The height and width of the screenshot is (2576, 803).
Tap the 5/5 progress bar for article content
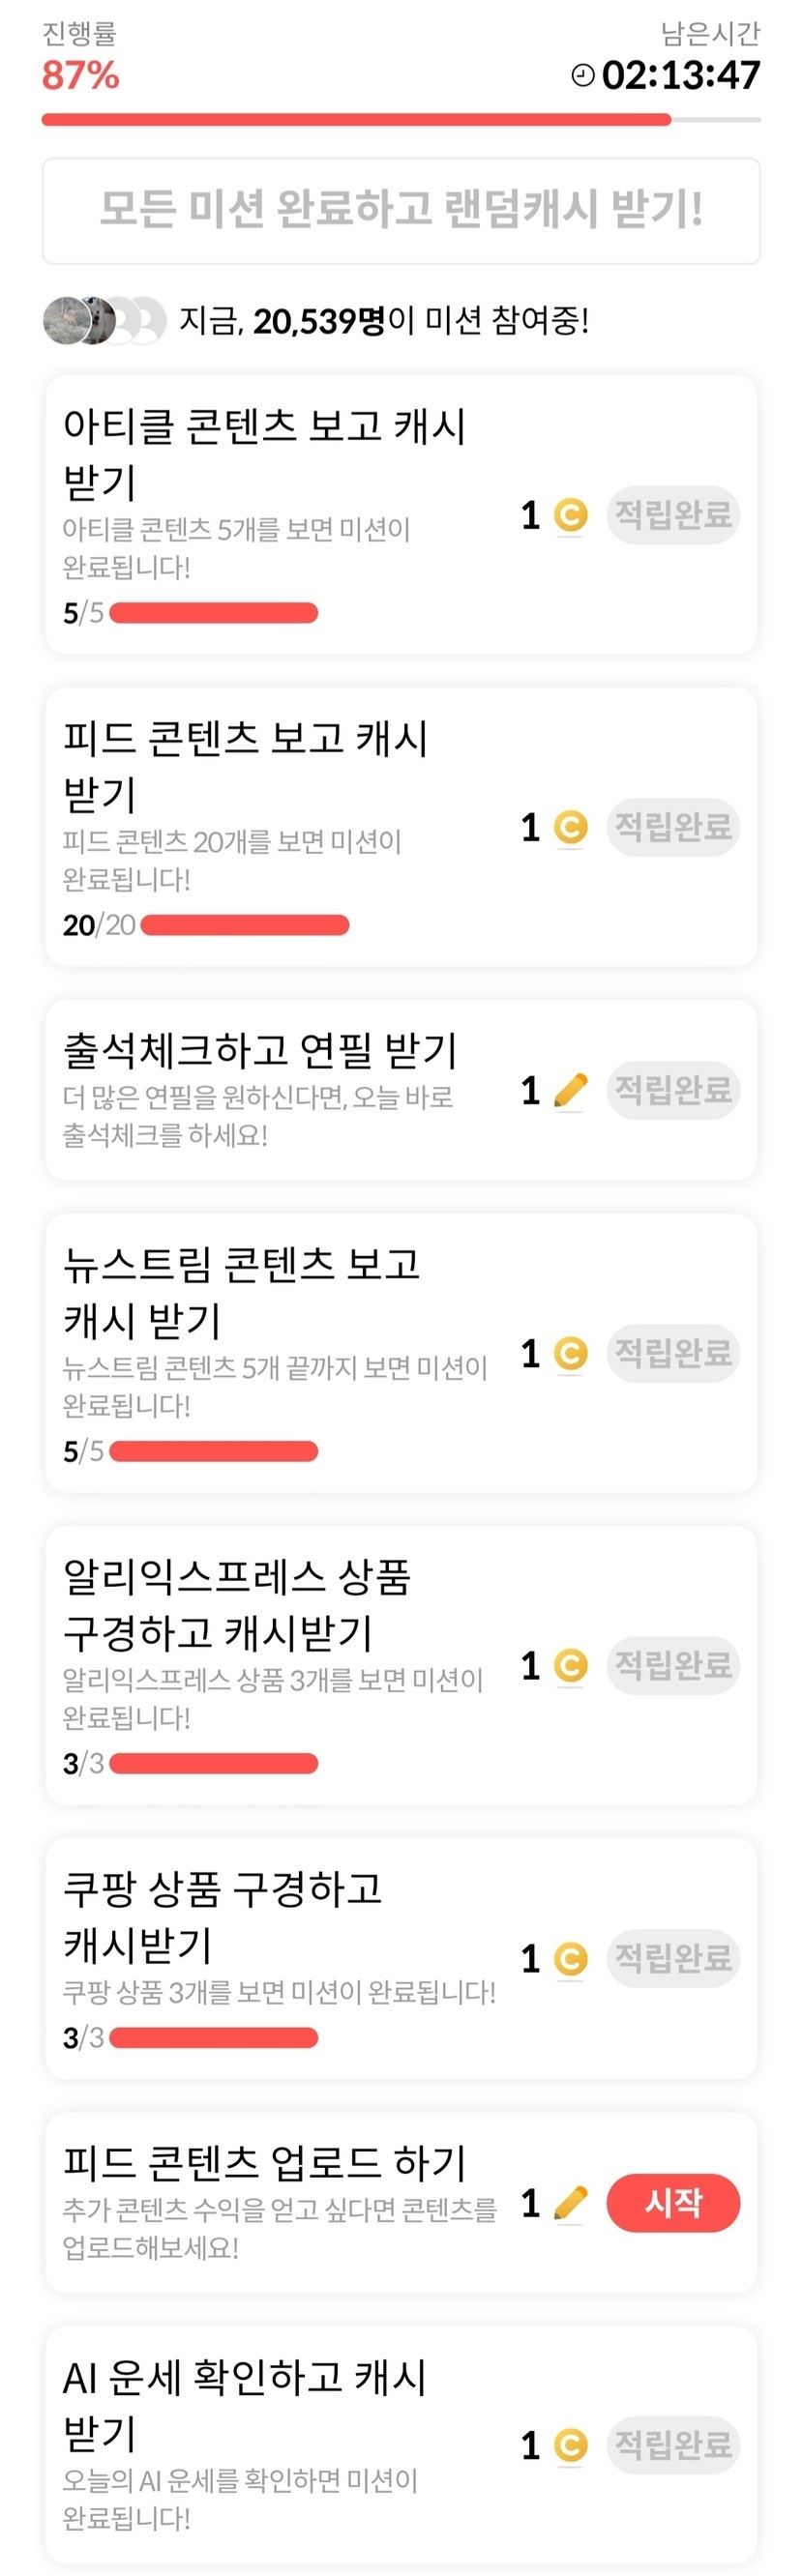tap(213, 612)
